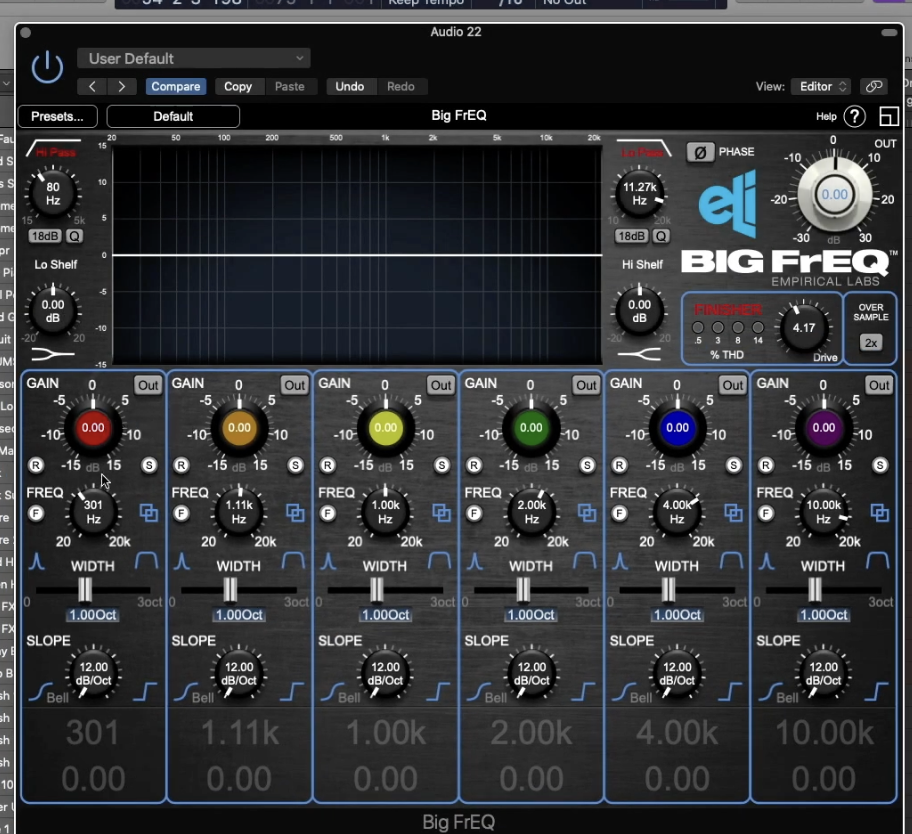Click the Lo Pass 11.27k Hz knob
The width and height of the screenshot is (912, 834).
coord(639,194)
